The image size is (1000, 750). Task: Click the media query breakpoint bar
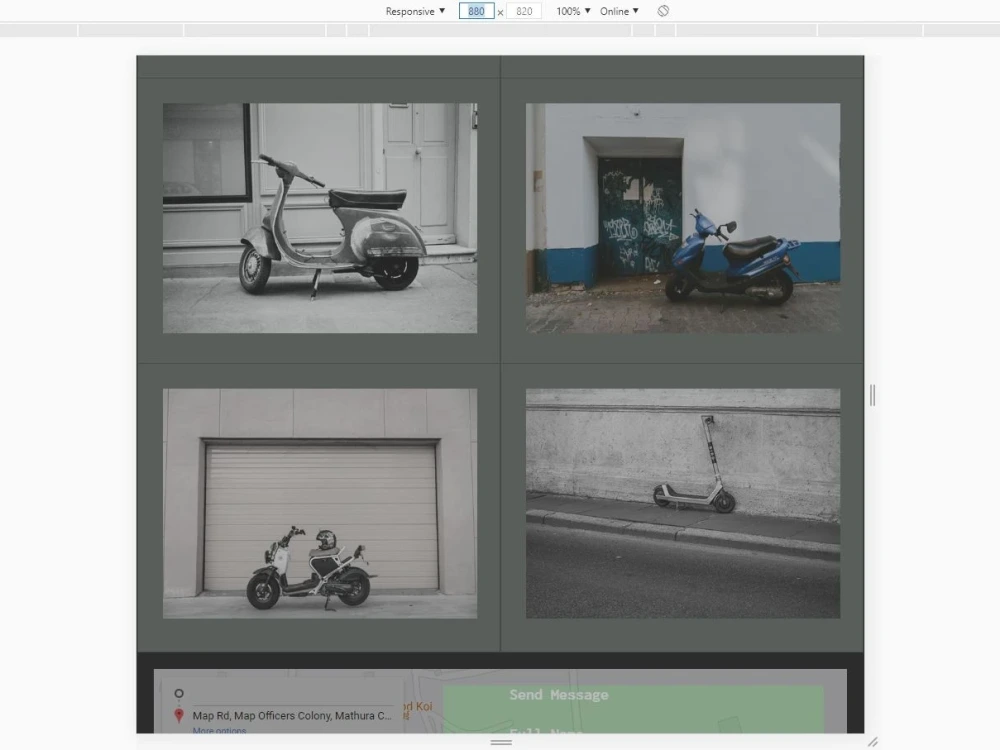click(500, 30)
